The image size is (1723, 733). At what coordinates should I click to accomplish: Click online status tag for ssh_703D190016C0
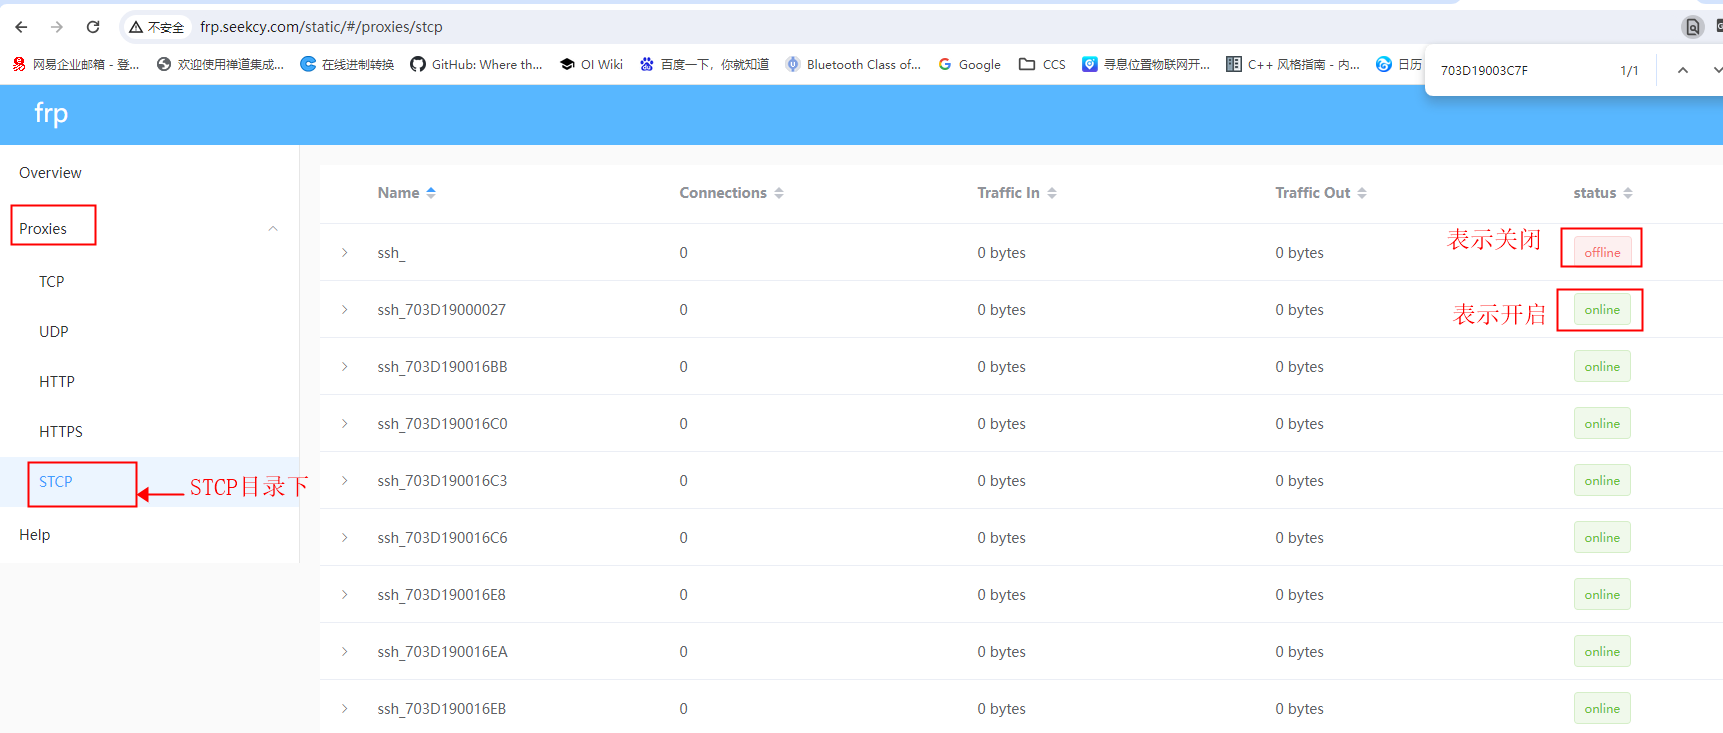tap(1602, 423)
